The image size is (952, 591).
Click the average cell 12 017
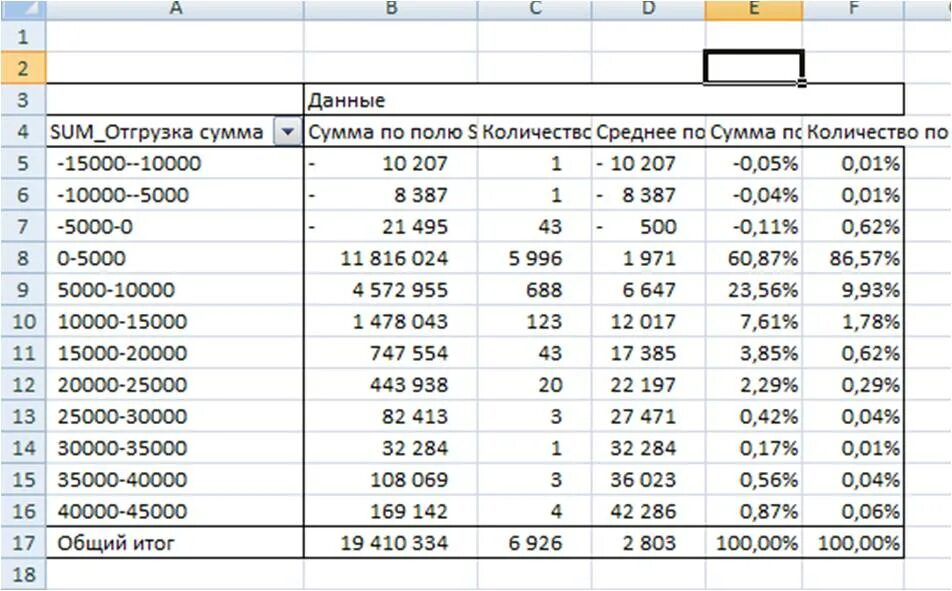pyautogui.click(x=648, y=321)
